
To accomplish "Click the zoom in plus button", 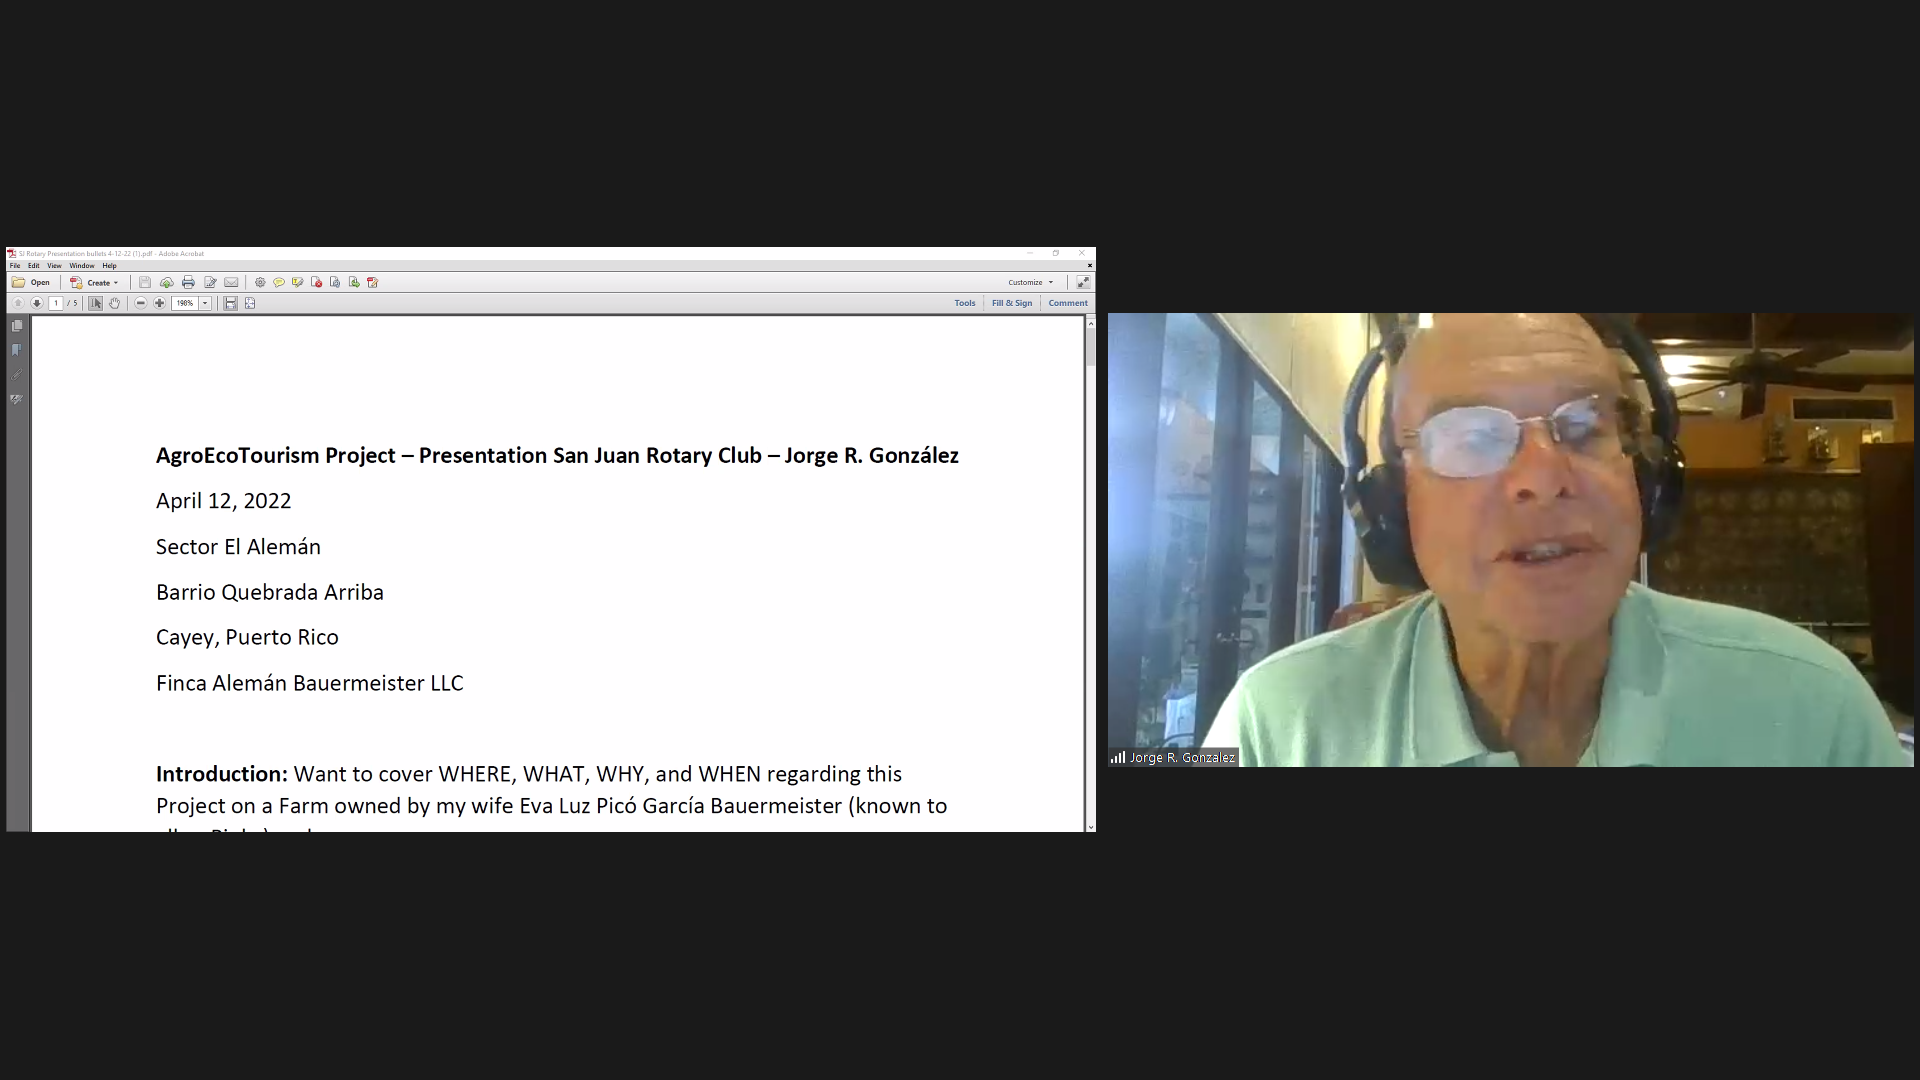I will click(x=159, y=303).
